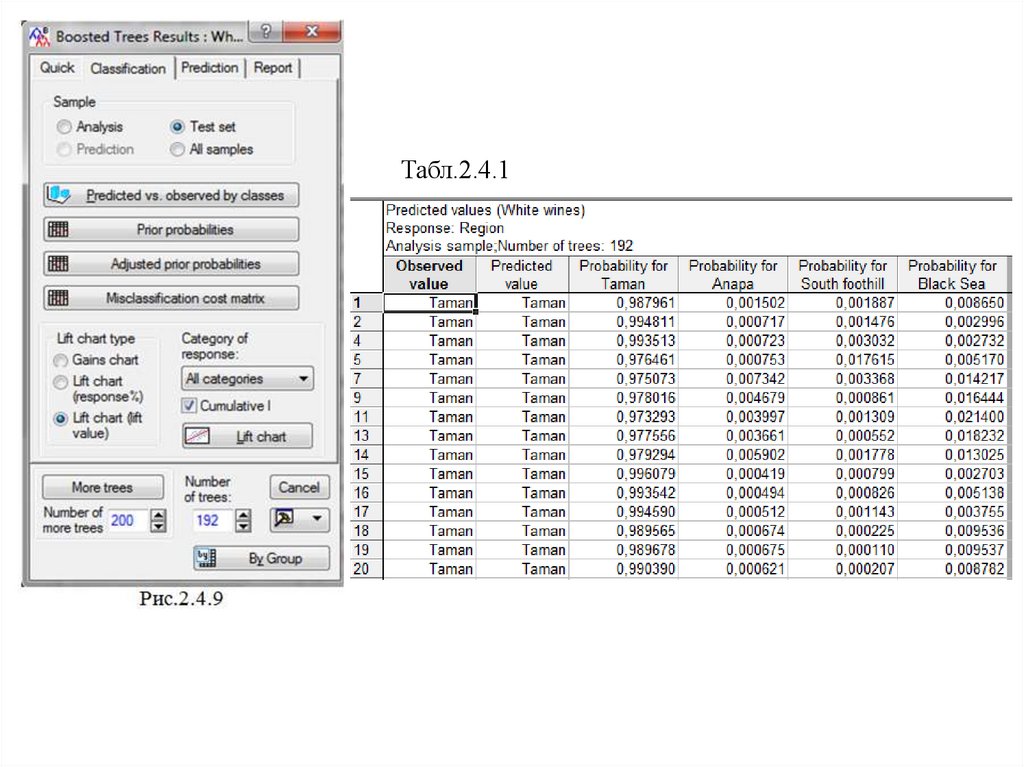Select the Probability for Black Sea header
This screenshot has height=767, width=1024.
click(952, 274)
